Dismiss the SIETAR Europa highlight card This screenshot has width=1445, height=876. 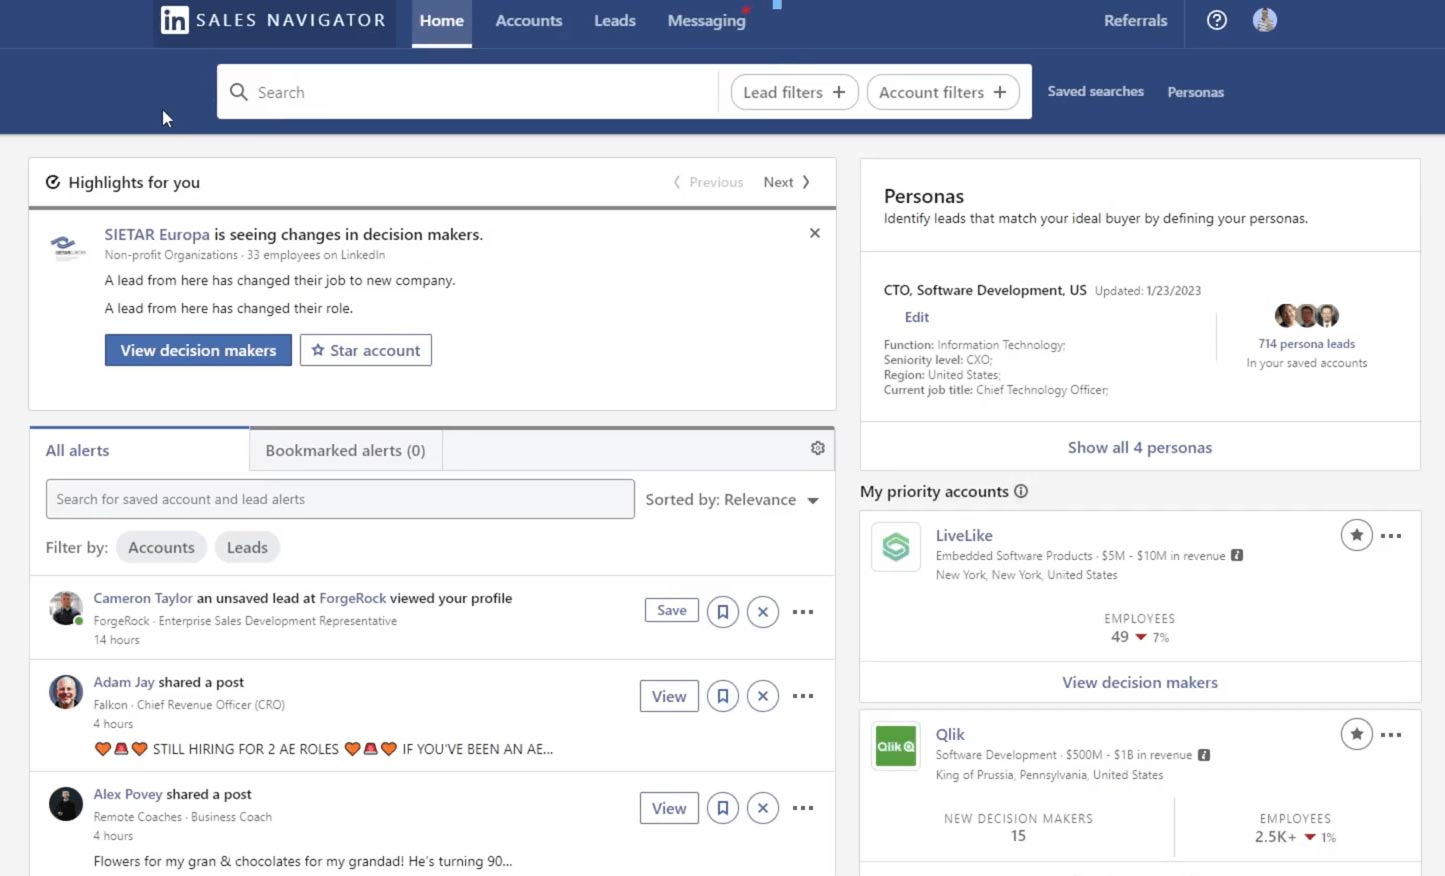pyautogui.click(x=815, y=233)
